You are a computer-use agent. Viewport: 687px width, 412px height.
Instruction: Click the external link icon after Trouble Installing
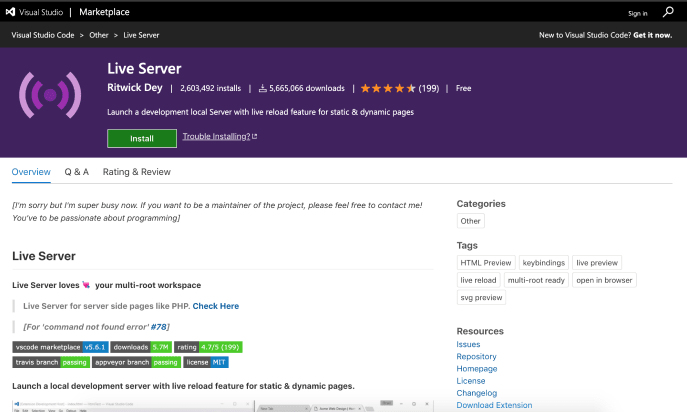[255, 136]
